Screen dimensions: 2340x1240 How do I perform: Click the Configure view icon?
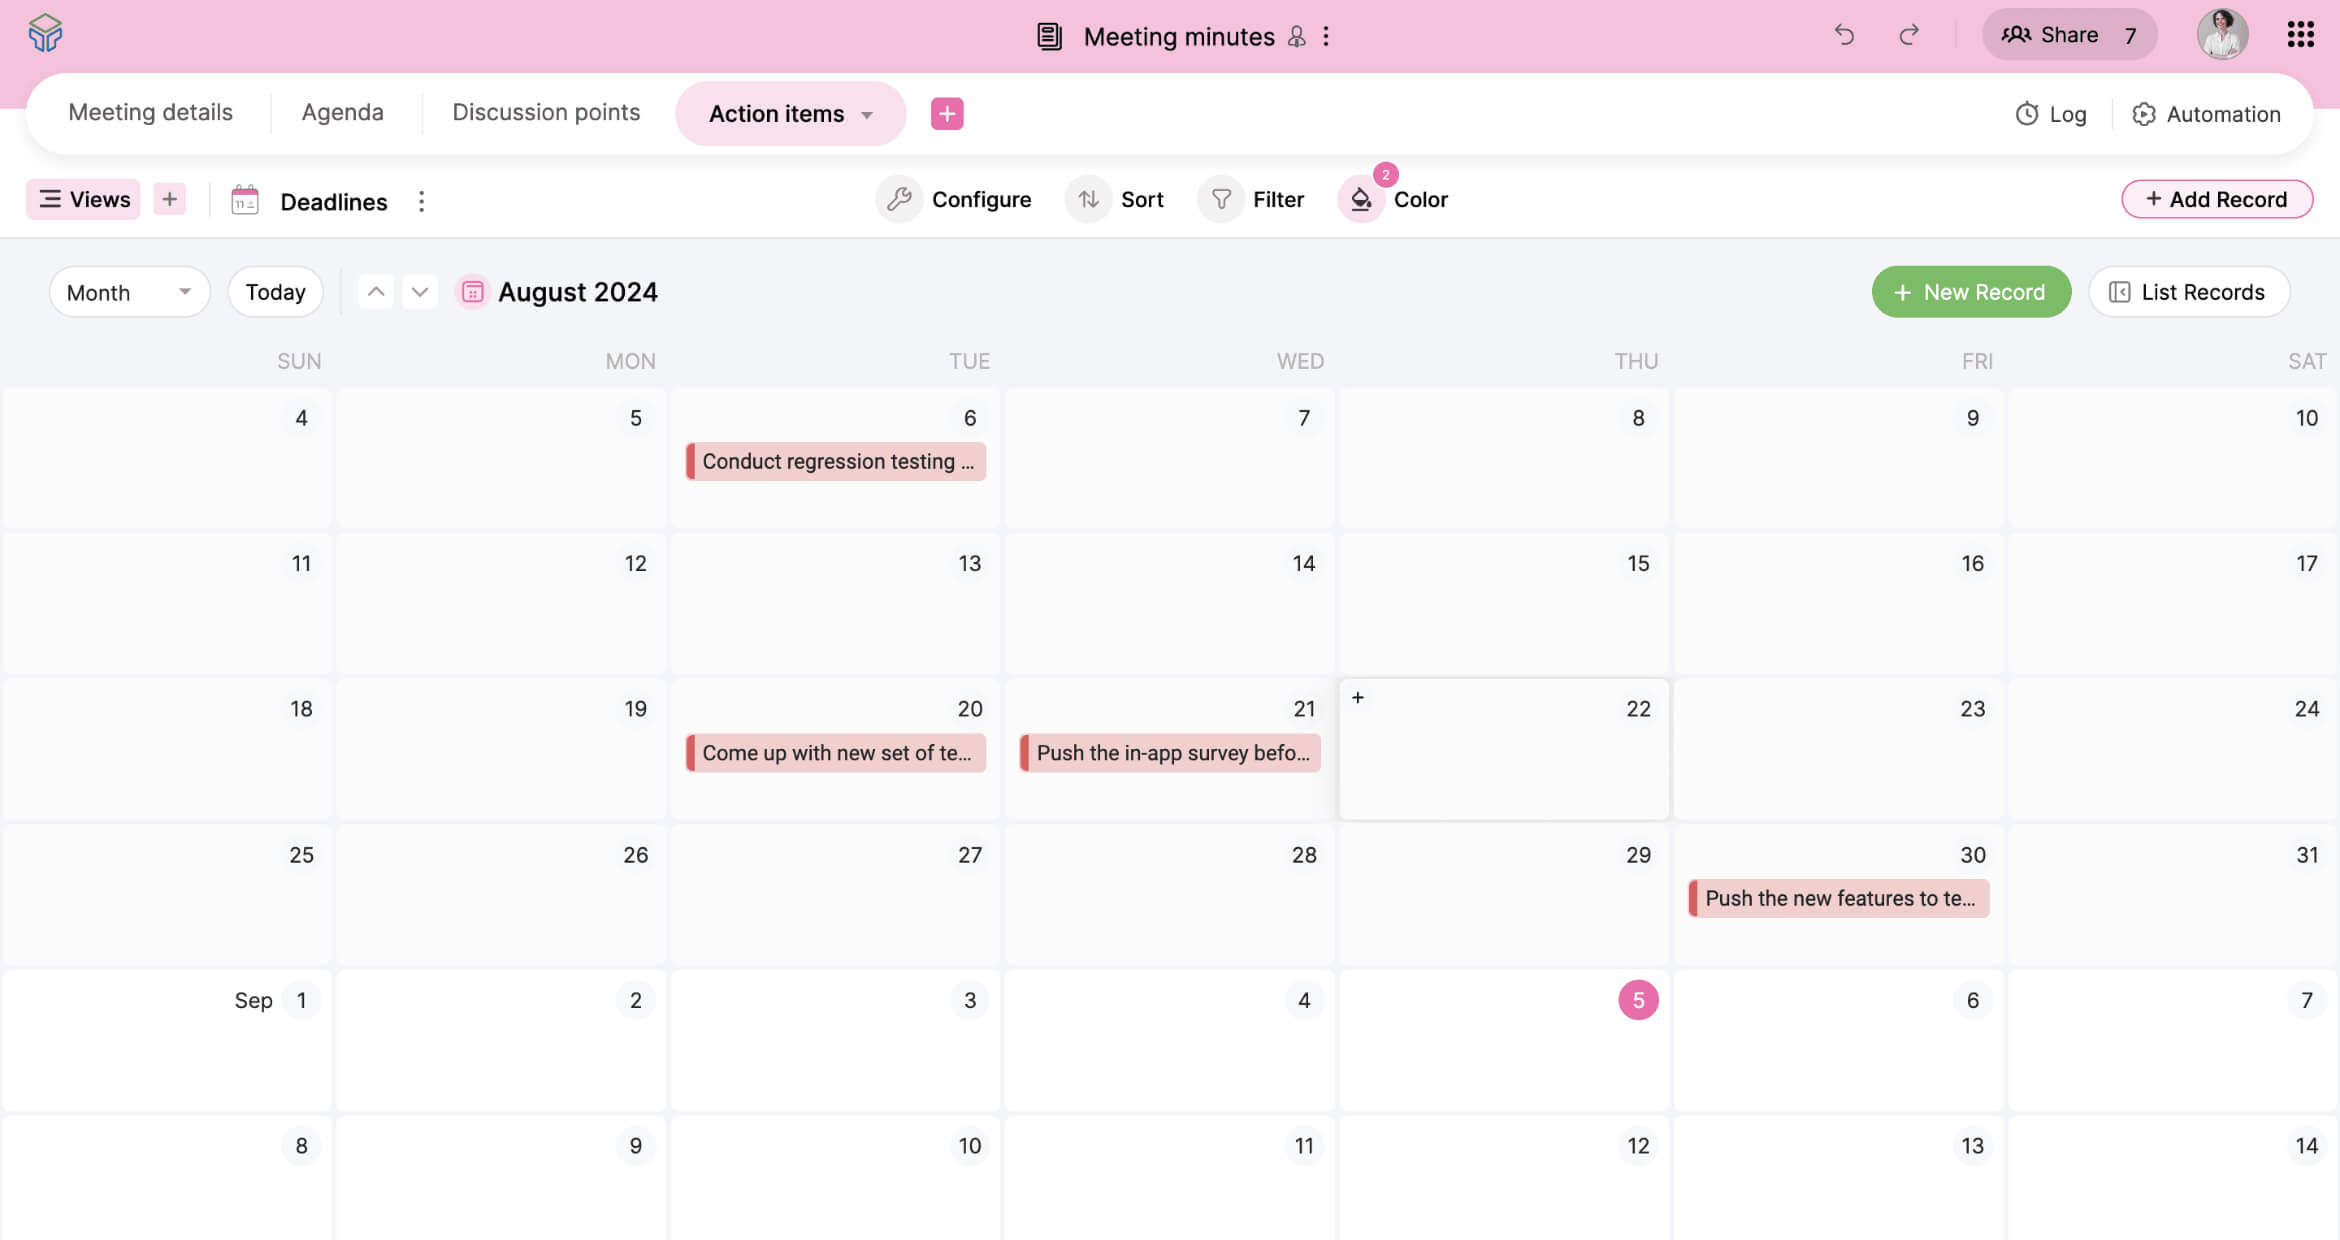899,199
